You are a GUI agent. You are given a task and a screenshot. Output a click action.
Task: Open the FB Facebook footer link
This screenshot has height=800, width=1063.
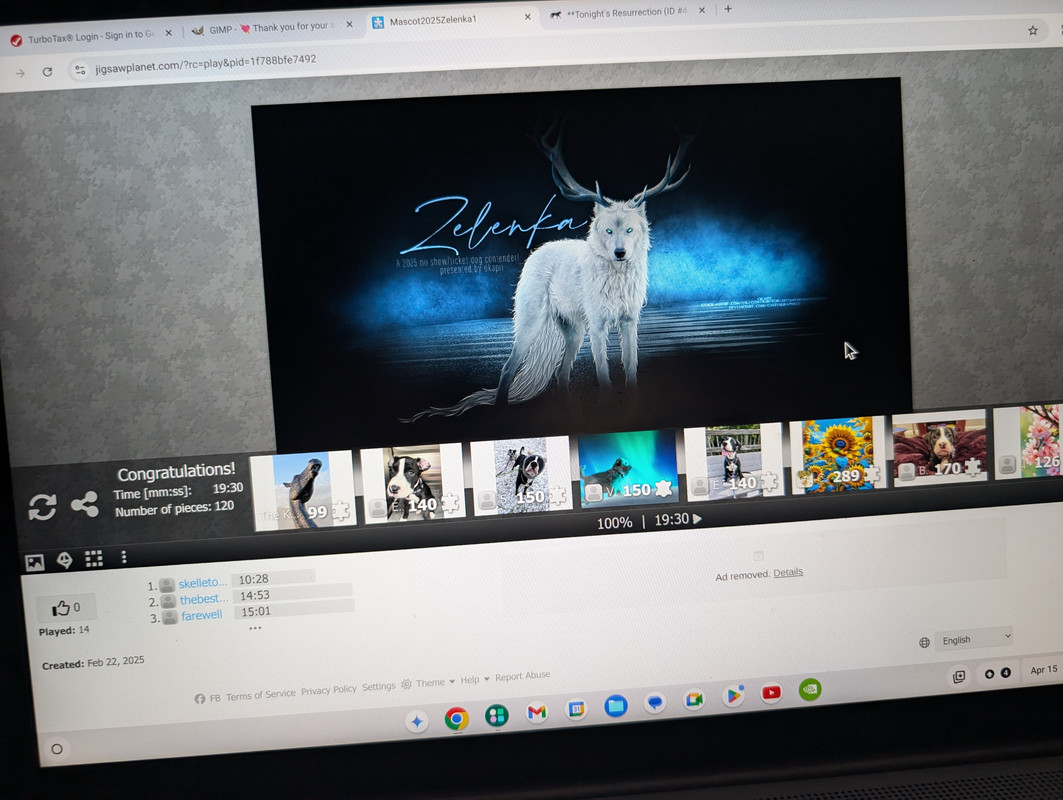coord(207,698)
